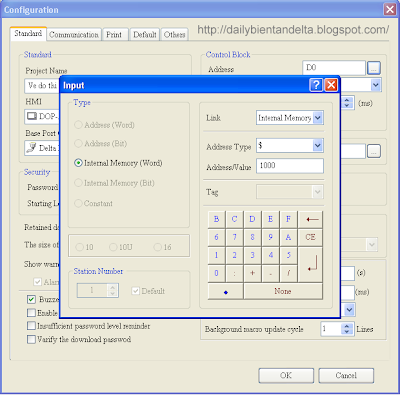Click the slash key on keypad
The width and height of the screenshot is (400, 395).
click(288, 273)
